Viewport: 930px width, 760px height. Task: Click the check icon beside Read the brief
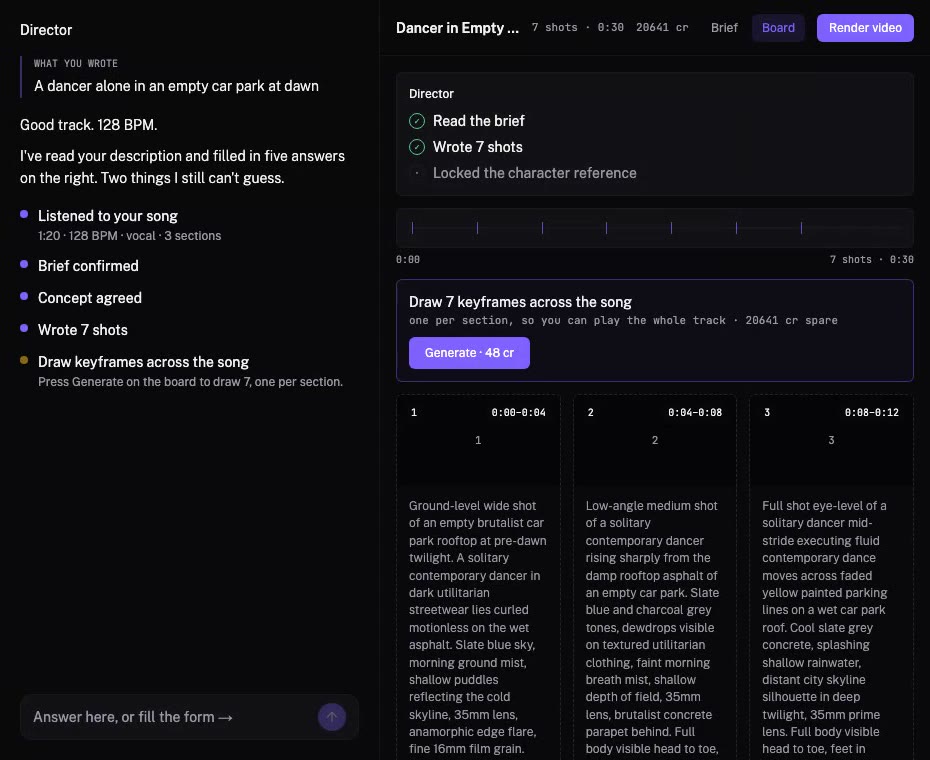417,121
